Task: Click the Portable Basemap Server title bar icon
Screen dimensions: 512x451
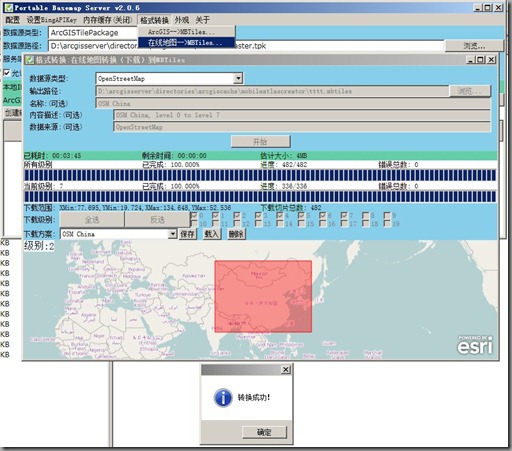Action: click(8, 7)
